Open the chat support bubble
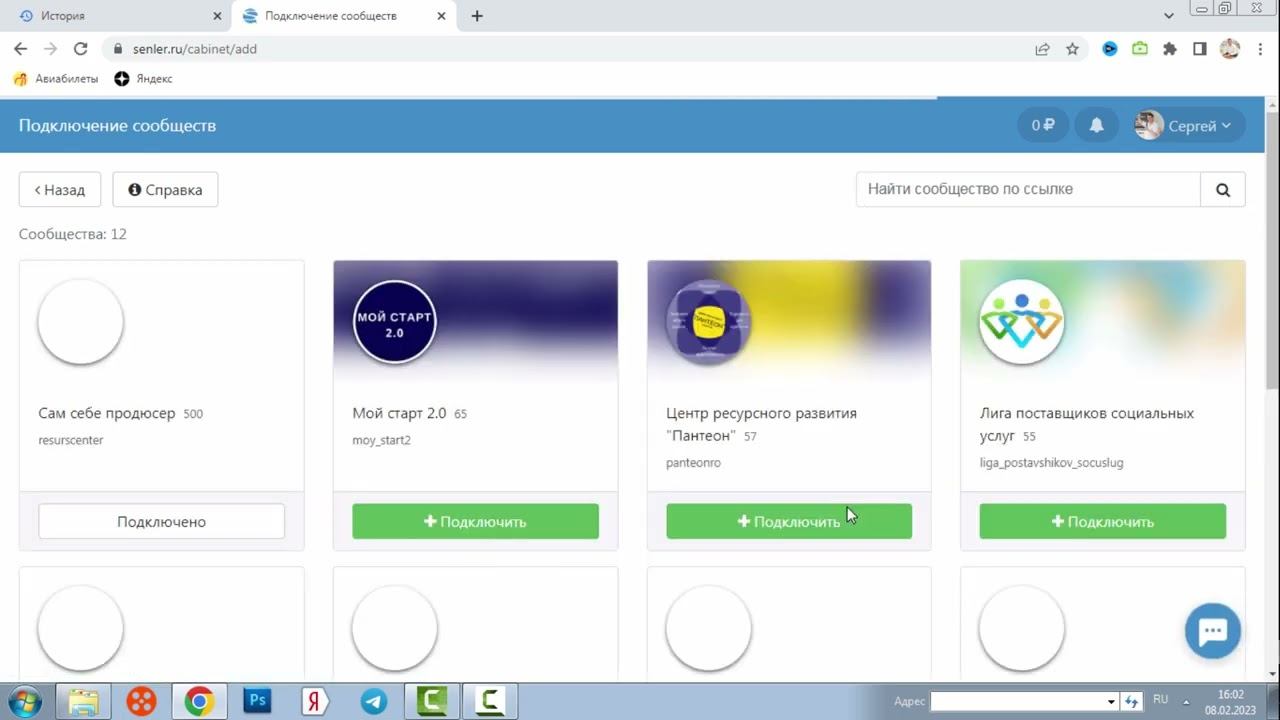Image resolution: width=1280 pixels, height=720 pixels. pyautogui.click(x=1213, y=631)
